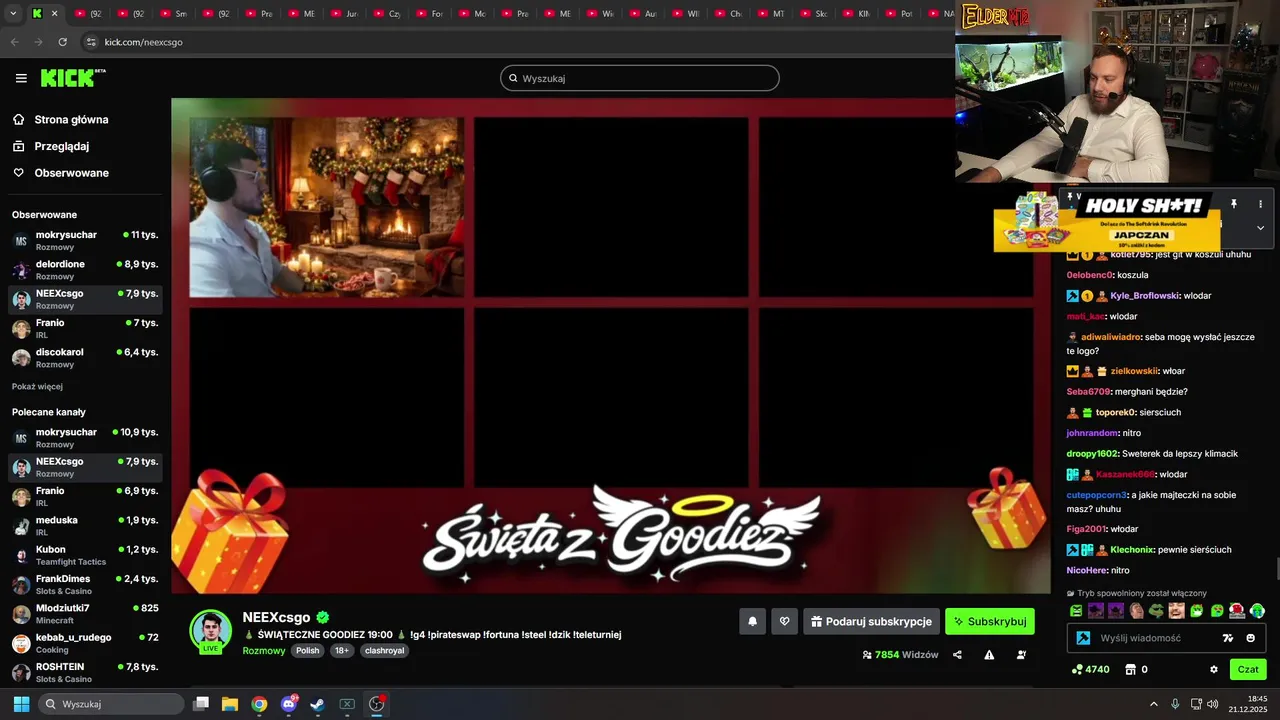Collapse the pinned banner with chevron
The image size is (1280, 720).
(1260, 228)
